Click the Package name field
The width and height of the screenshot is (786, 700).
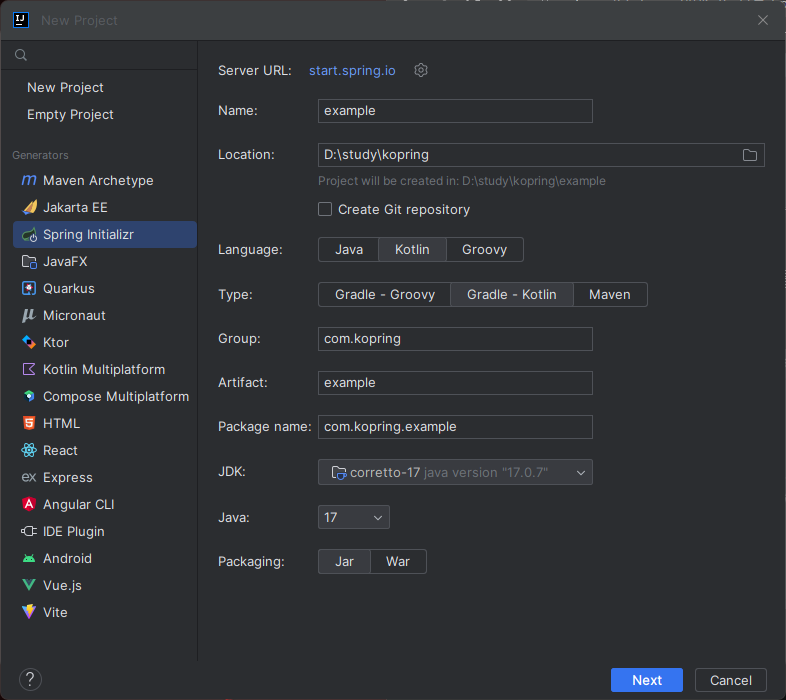[455, 427]
